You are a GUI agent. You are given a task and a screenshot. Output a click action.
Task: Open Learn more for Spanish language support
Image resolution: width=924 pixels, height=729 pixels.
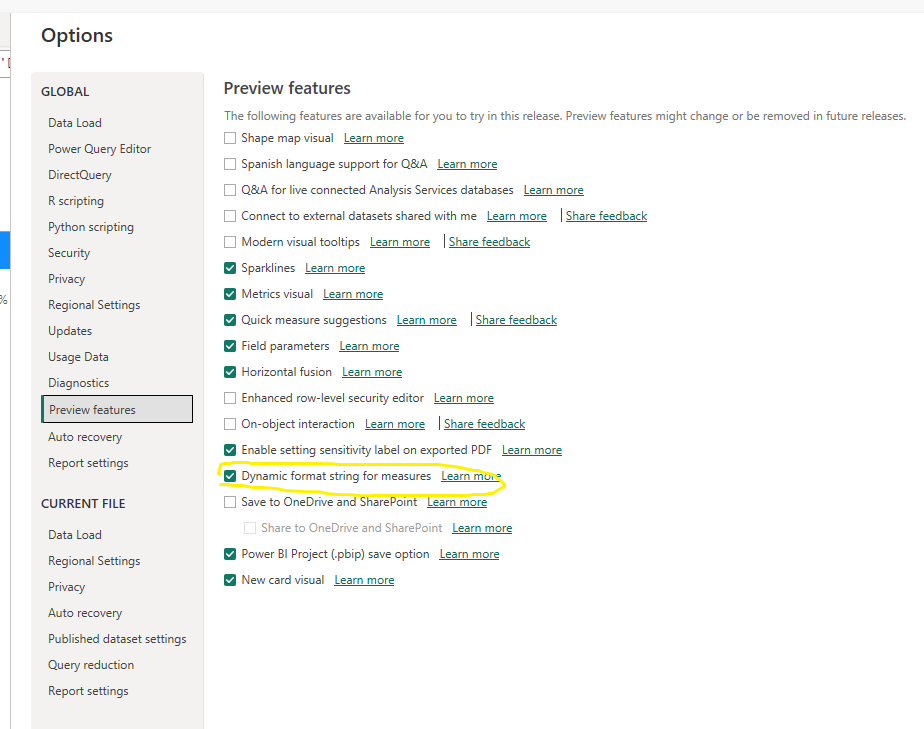point(467,164)
